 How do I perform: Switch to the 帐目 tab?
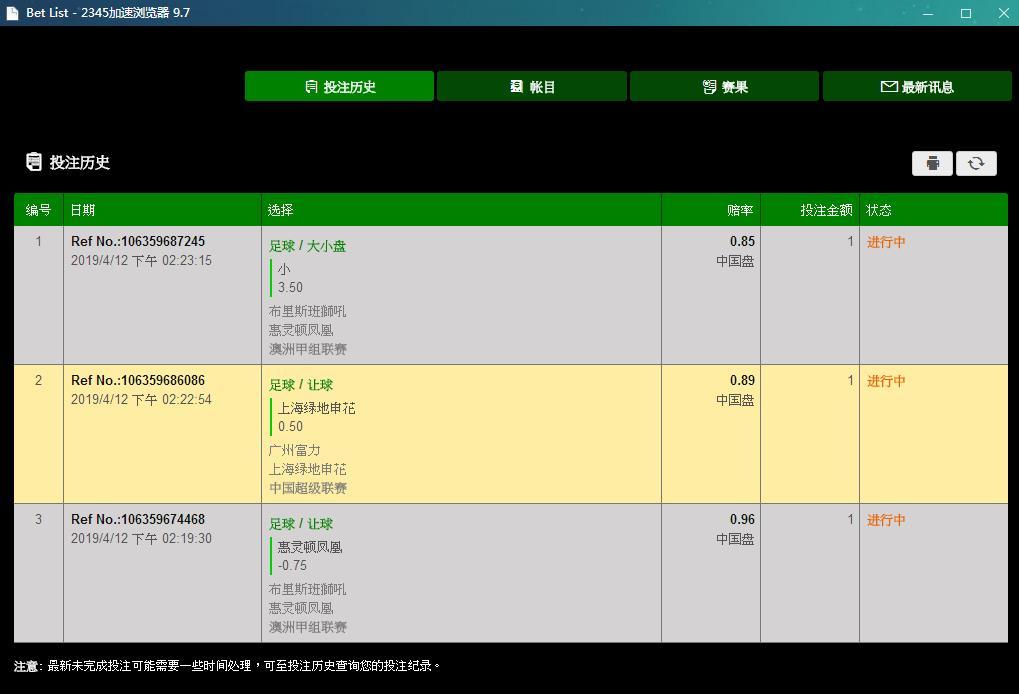coord(532,87)
